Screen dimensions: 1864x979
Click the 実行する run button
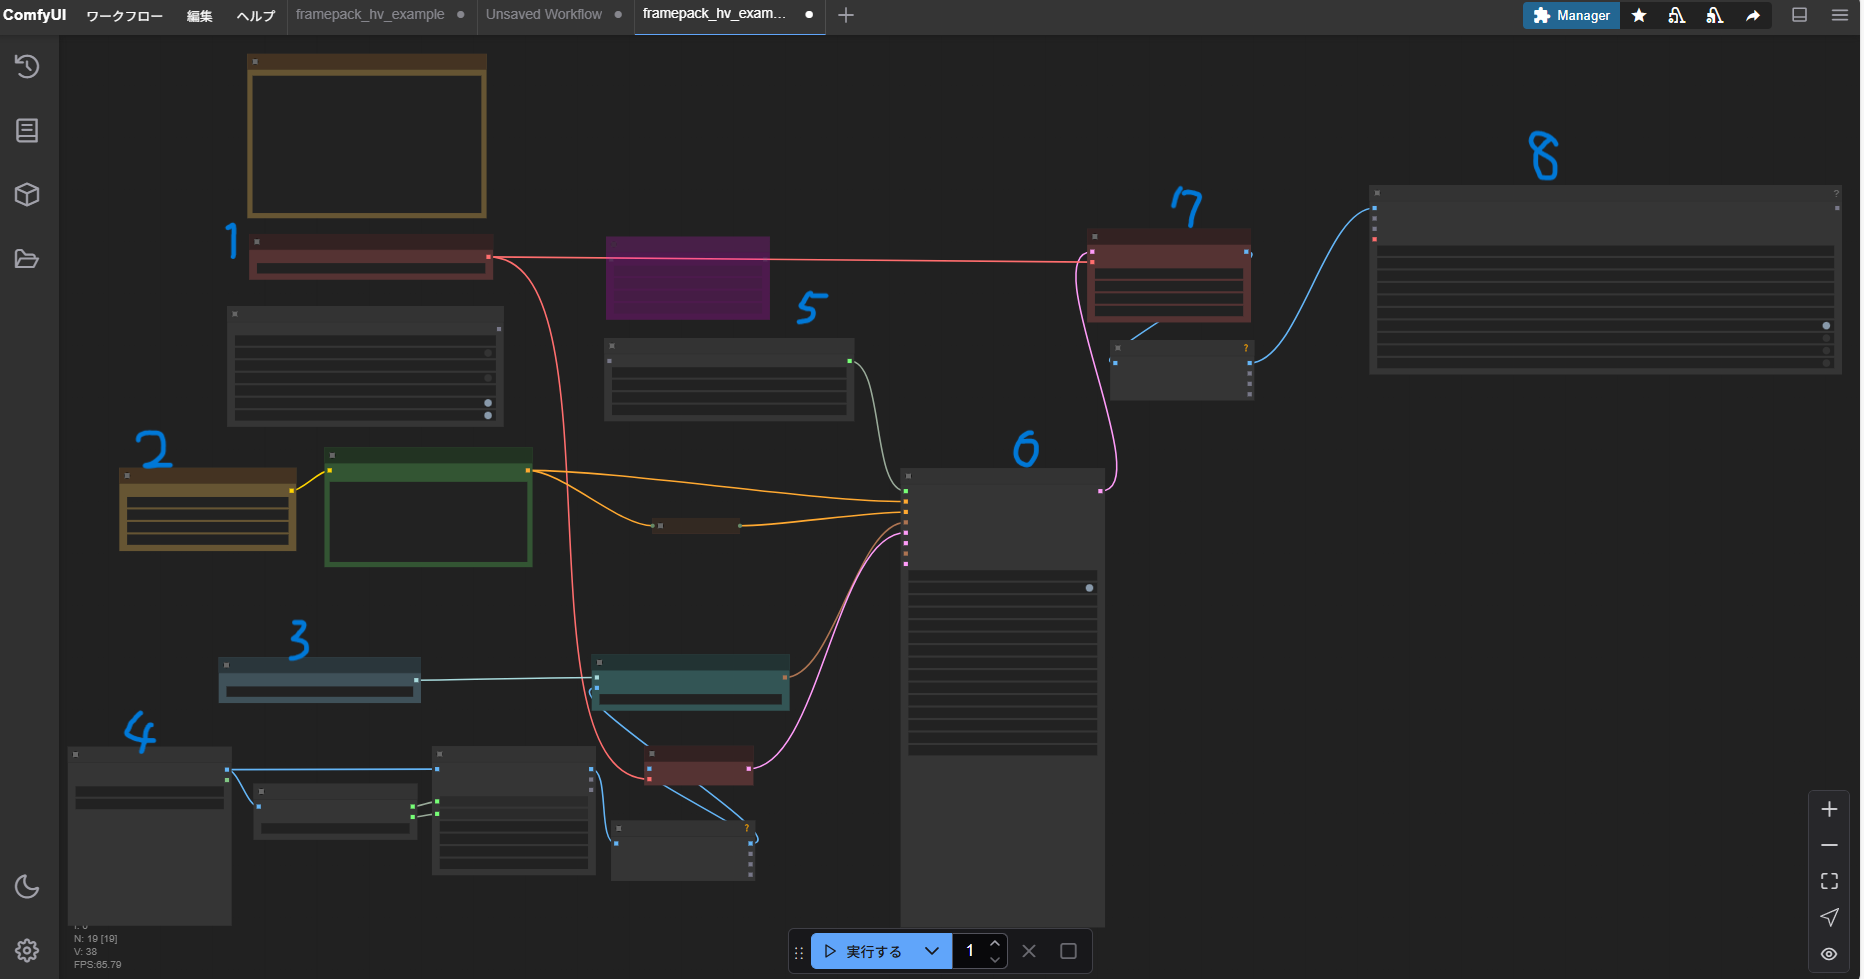pos(864,951)
